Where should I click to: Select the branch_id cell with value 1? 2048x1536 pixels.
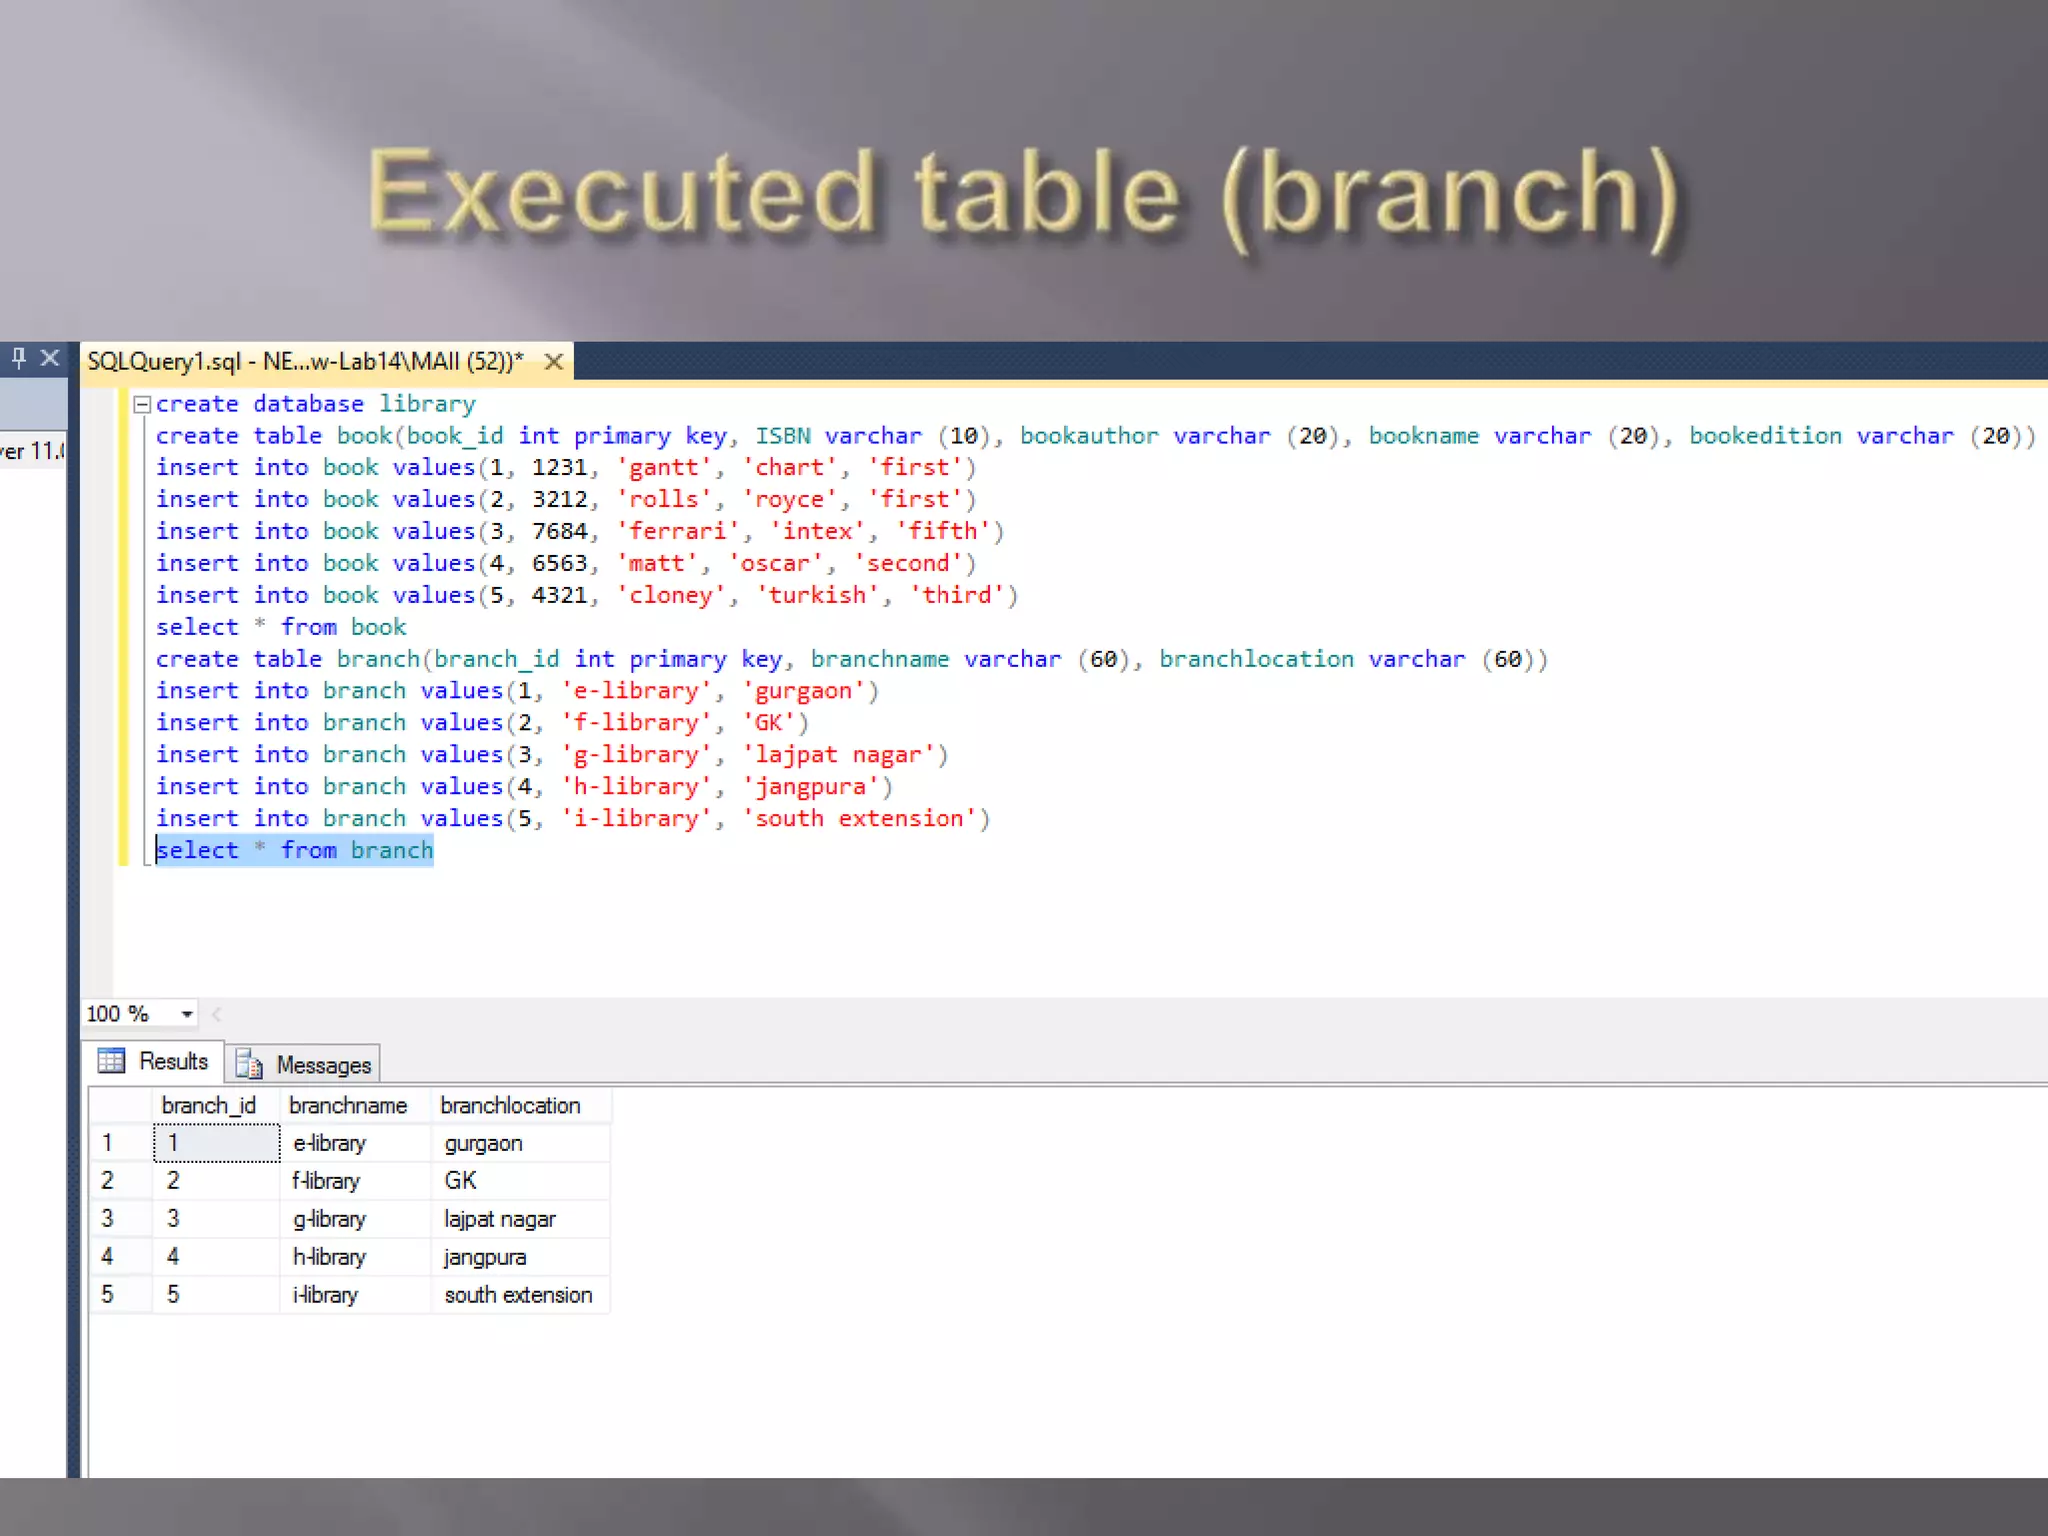coord(217,1143)
